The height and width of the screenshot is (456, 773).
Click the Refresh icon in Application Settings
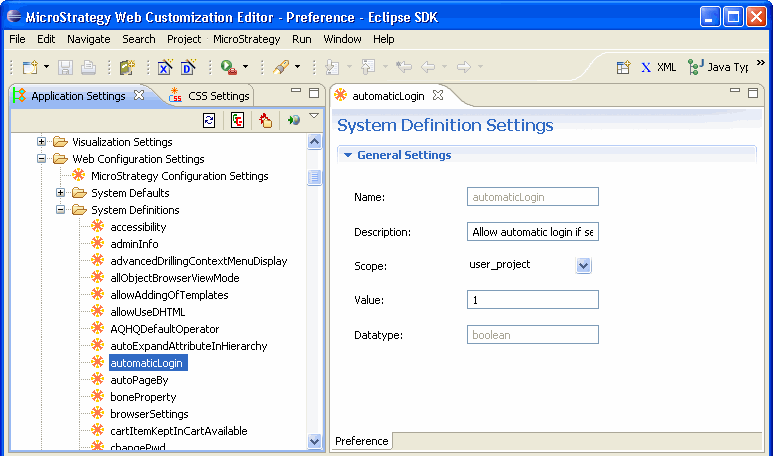(209, 121)
